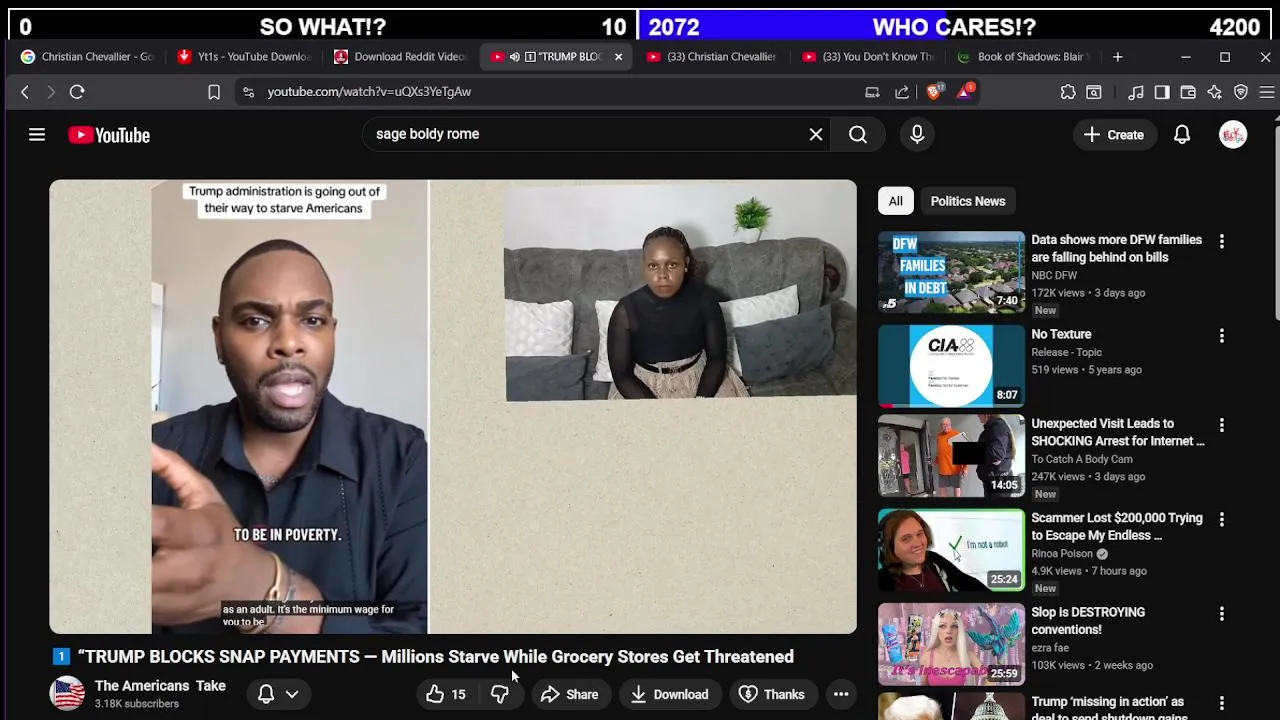Select the All filter chip
This screenshot has width=1280, height=720.
(896, 201)
